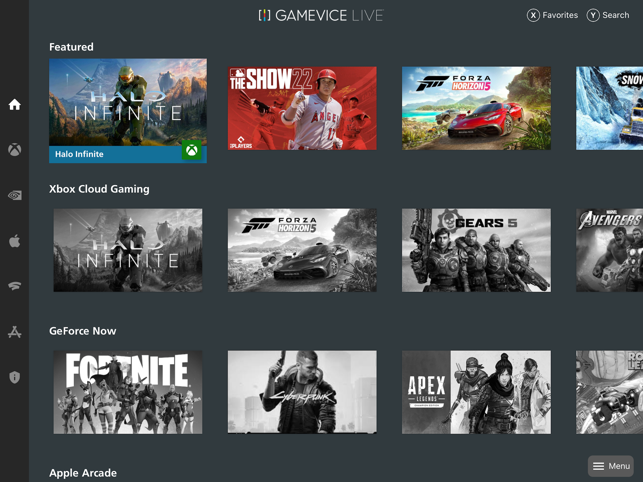The width and height of the screenshot is (643, 482).
Task: Click the Apple Arcade heading
Action: click(83, 473)
